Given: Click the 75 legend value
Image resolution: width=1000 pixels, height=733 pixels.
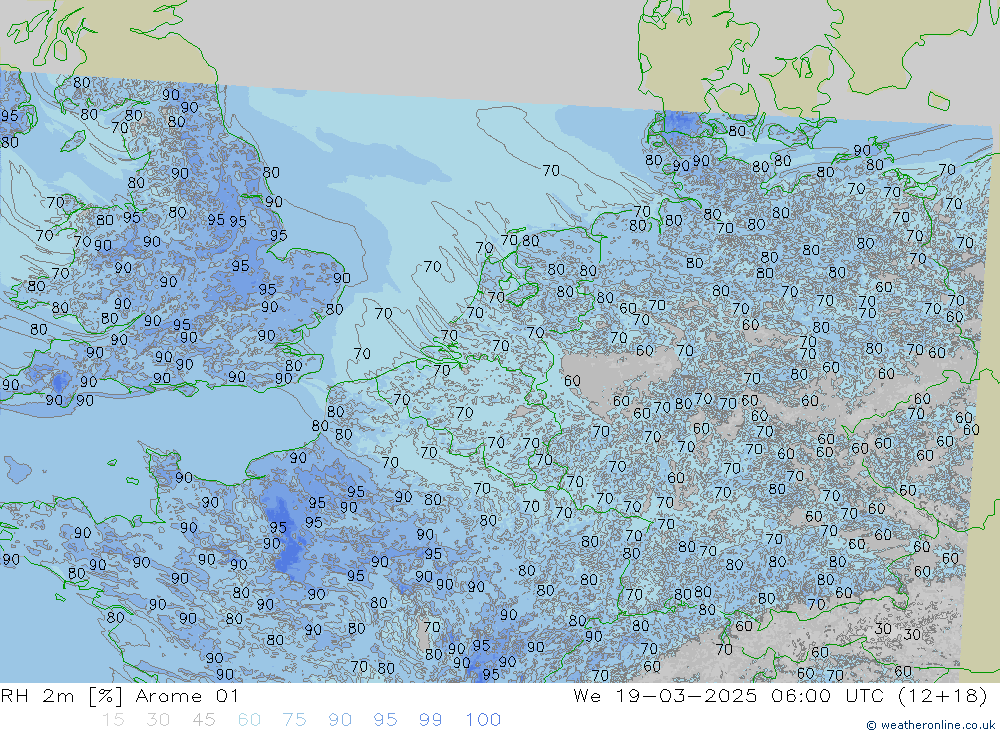Looking at the screenshot, I should (x=294, y=720).
